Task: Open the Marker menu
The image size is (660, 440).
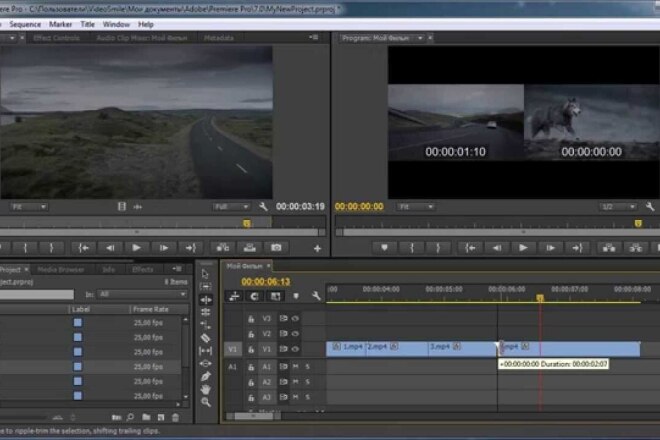Action: point(61,24)
